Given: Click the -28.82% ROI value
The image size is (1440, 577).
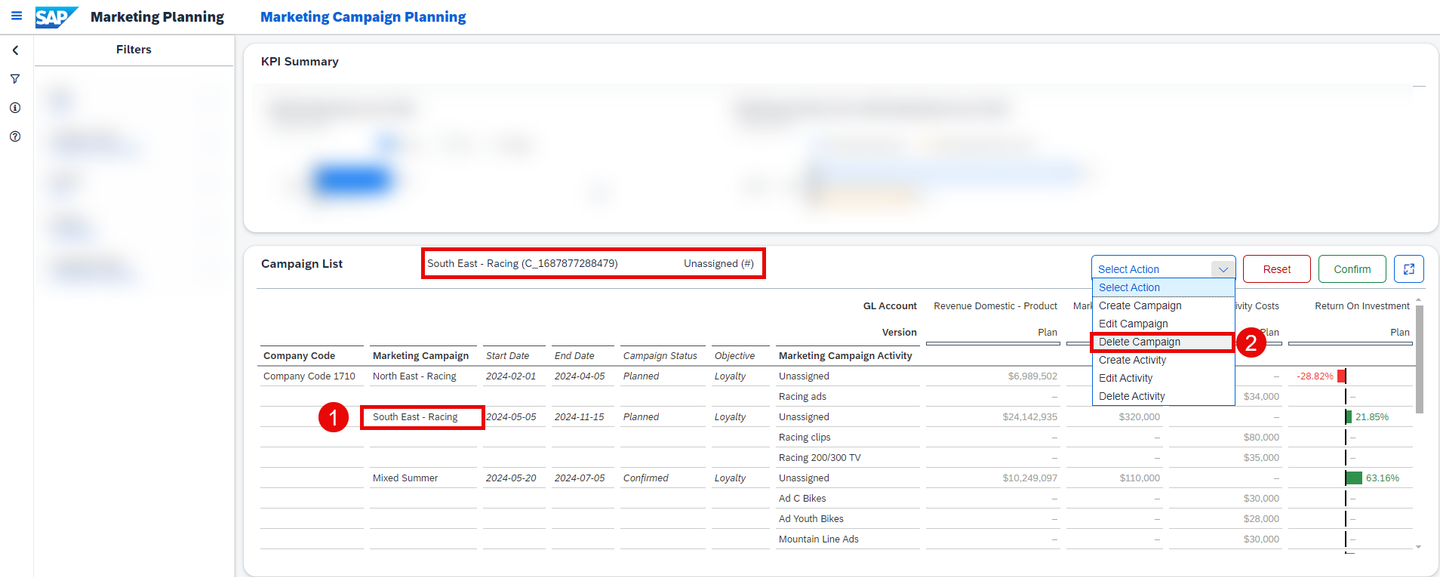Looking at the screenshot, I should [x=1315, y=376].
